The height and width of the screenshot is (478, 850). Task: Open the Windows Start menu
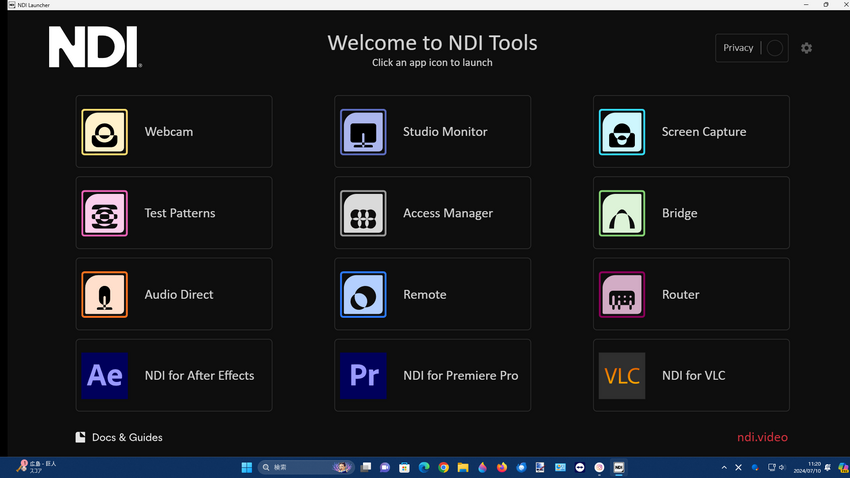247,467
